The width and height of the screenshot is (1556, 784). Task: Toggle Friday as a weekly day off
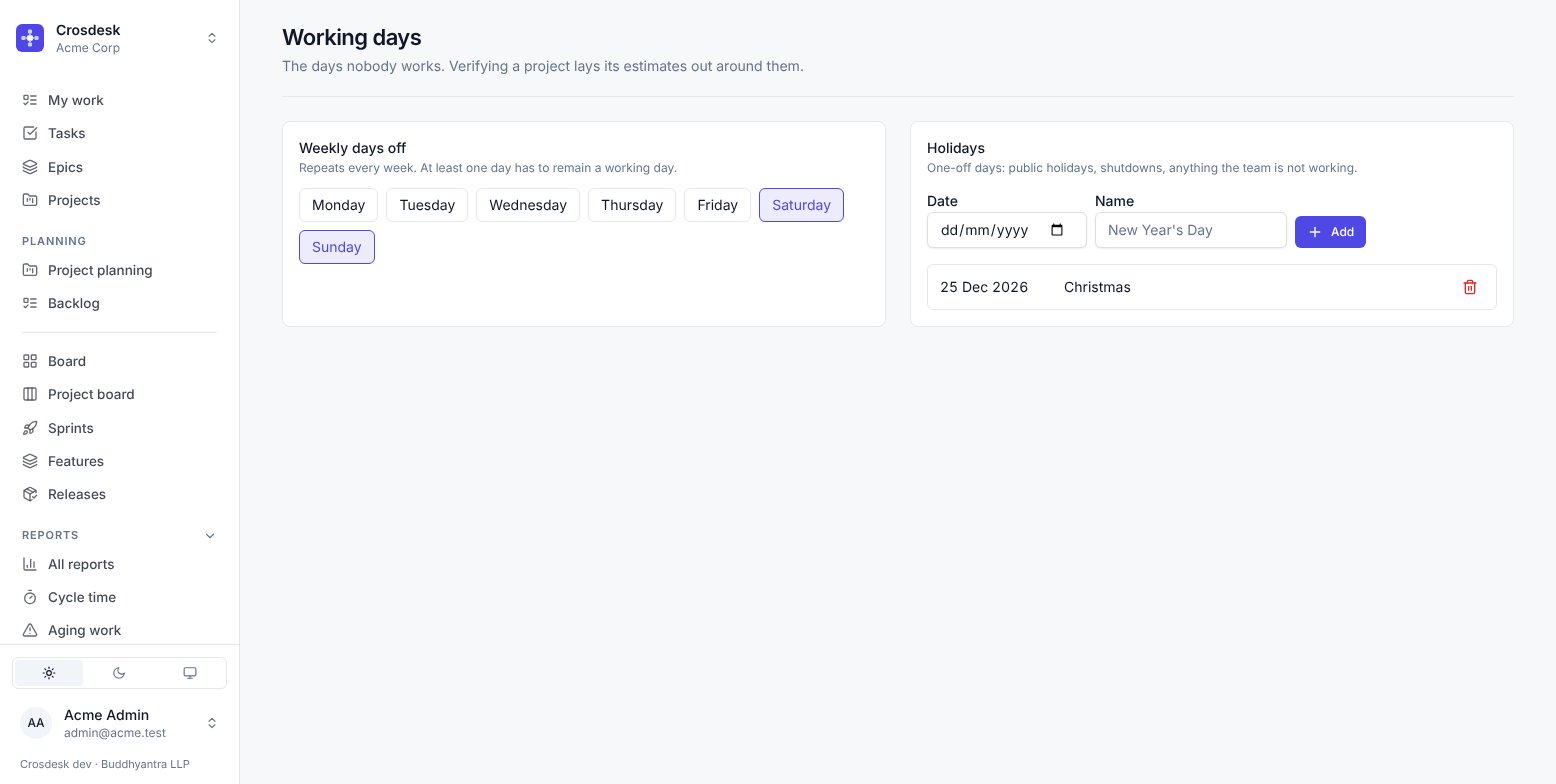(717, 205)
